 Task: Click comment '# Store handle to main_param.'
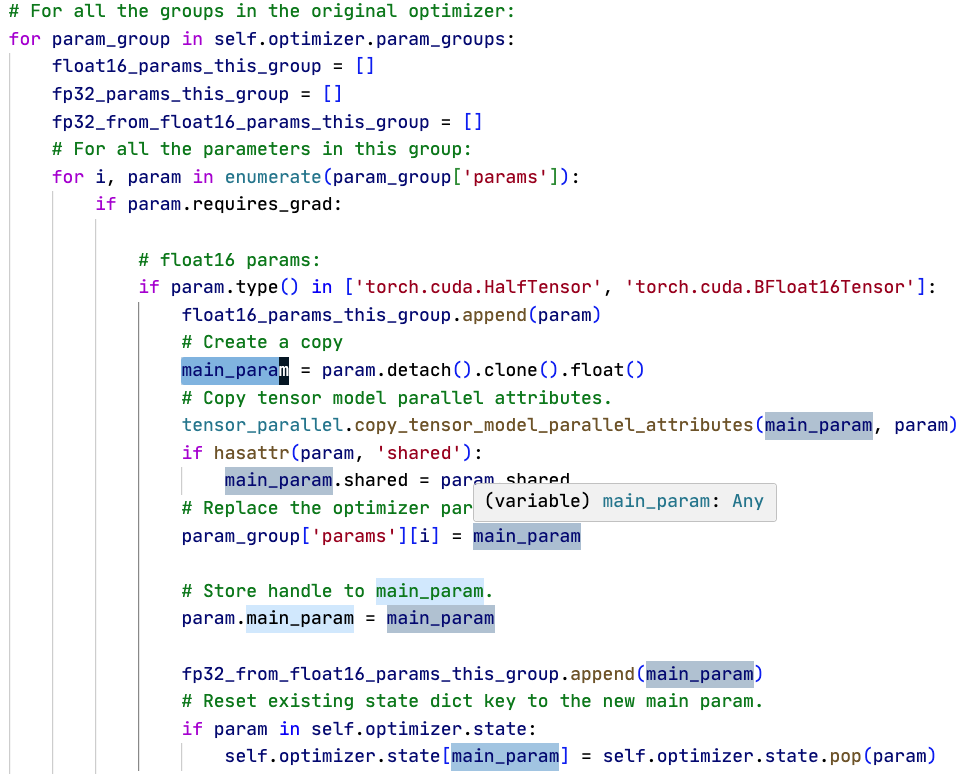click(337, 591)
